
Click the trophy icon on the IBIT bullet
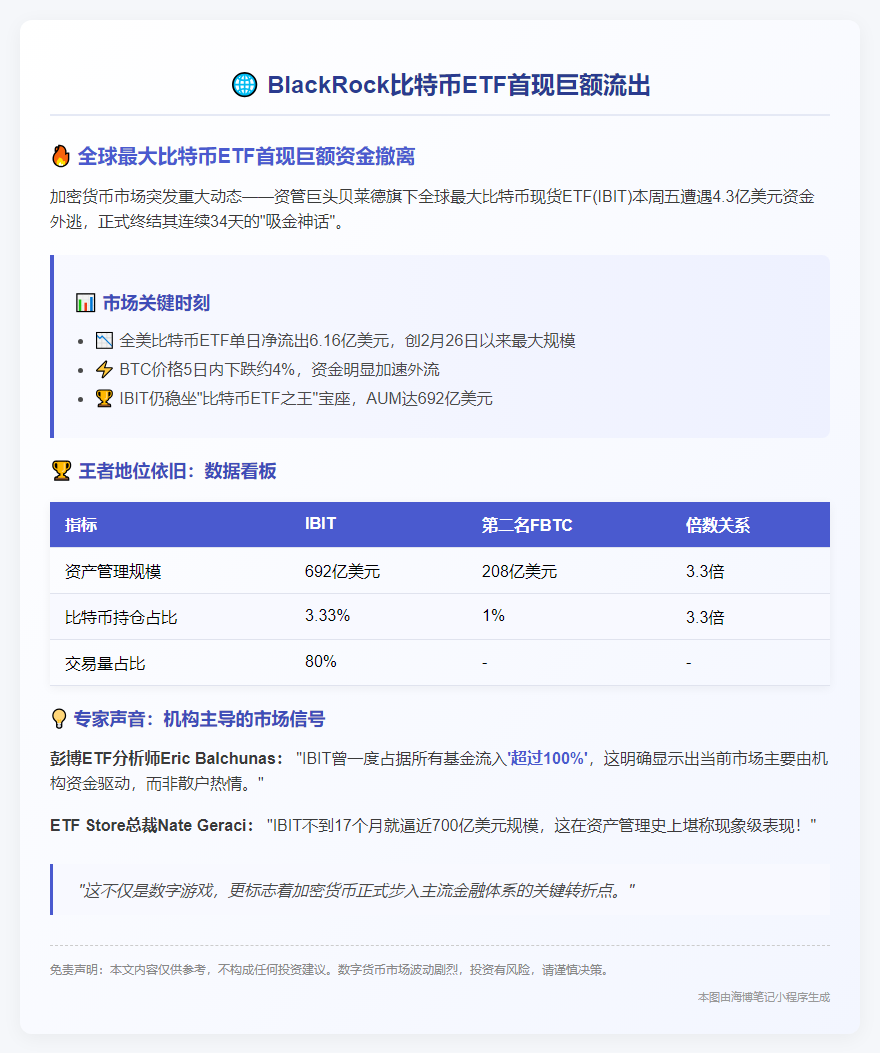pyautogui.click(x=103, y=399)
